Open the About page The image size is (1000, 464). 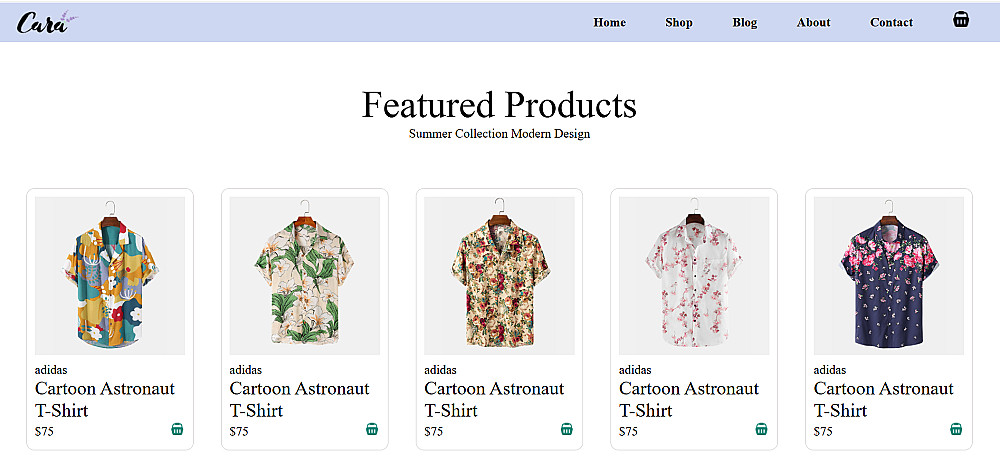[814, 22]
